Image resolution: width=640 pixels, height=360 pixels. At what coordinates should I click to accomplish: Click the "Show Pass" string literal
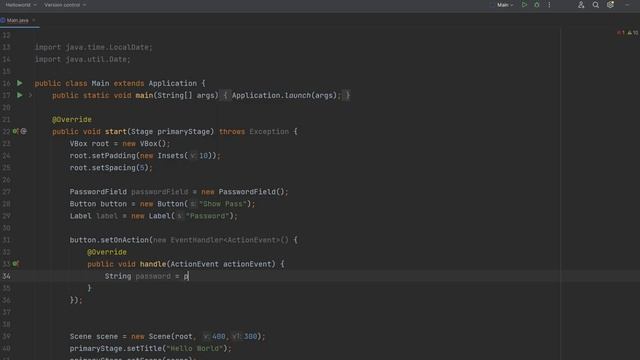coord(223,204)
